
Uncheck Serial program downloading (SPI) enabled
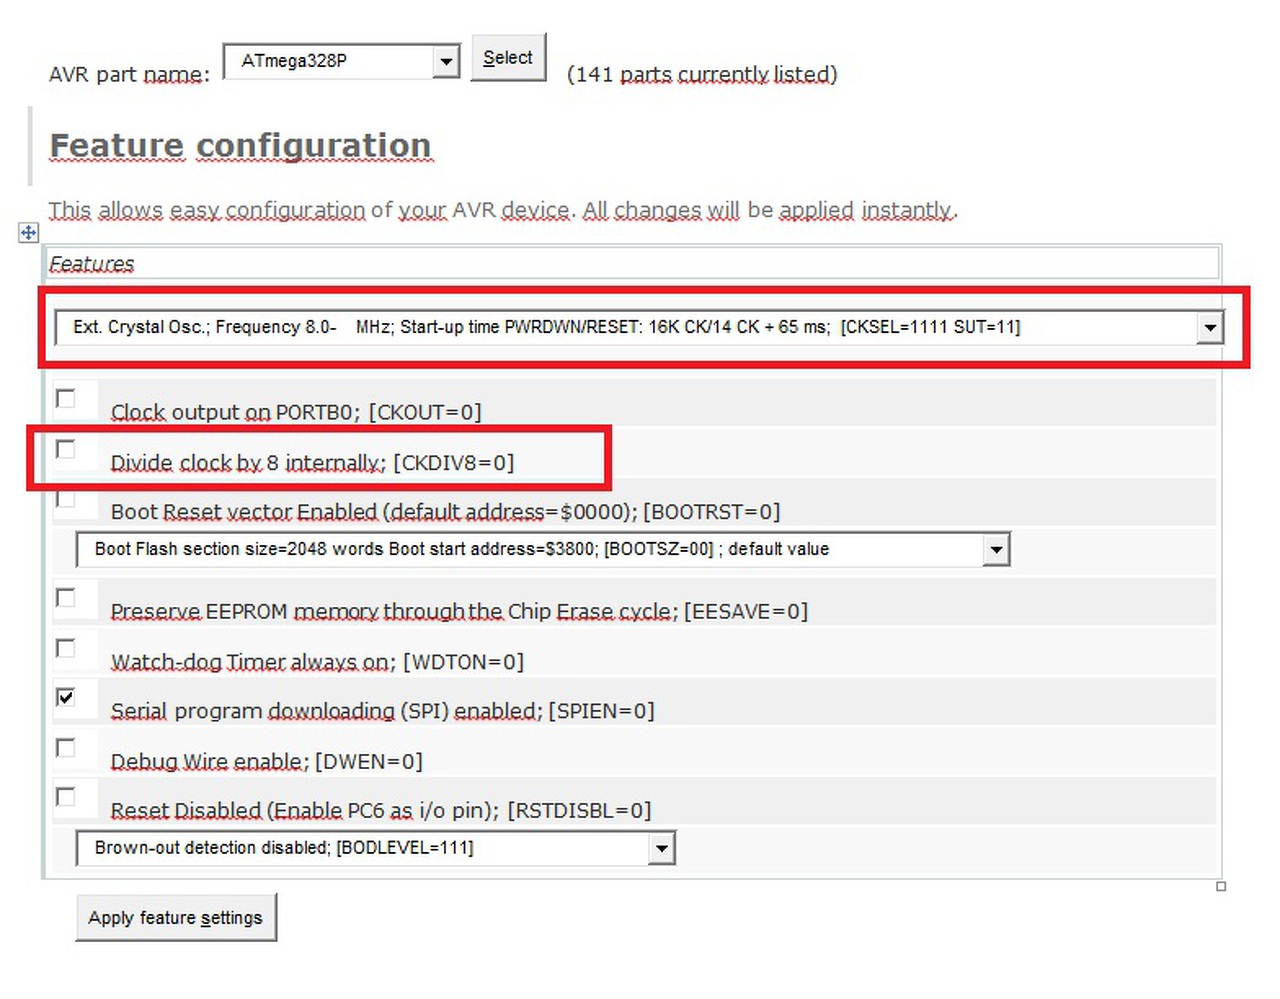point(66,697)
